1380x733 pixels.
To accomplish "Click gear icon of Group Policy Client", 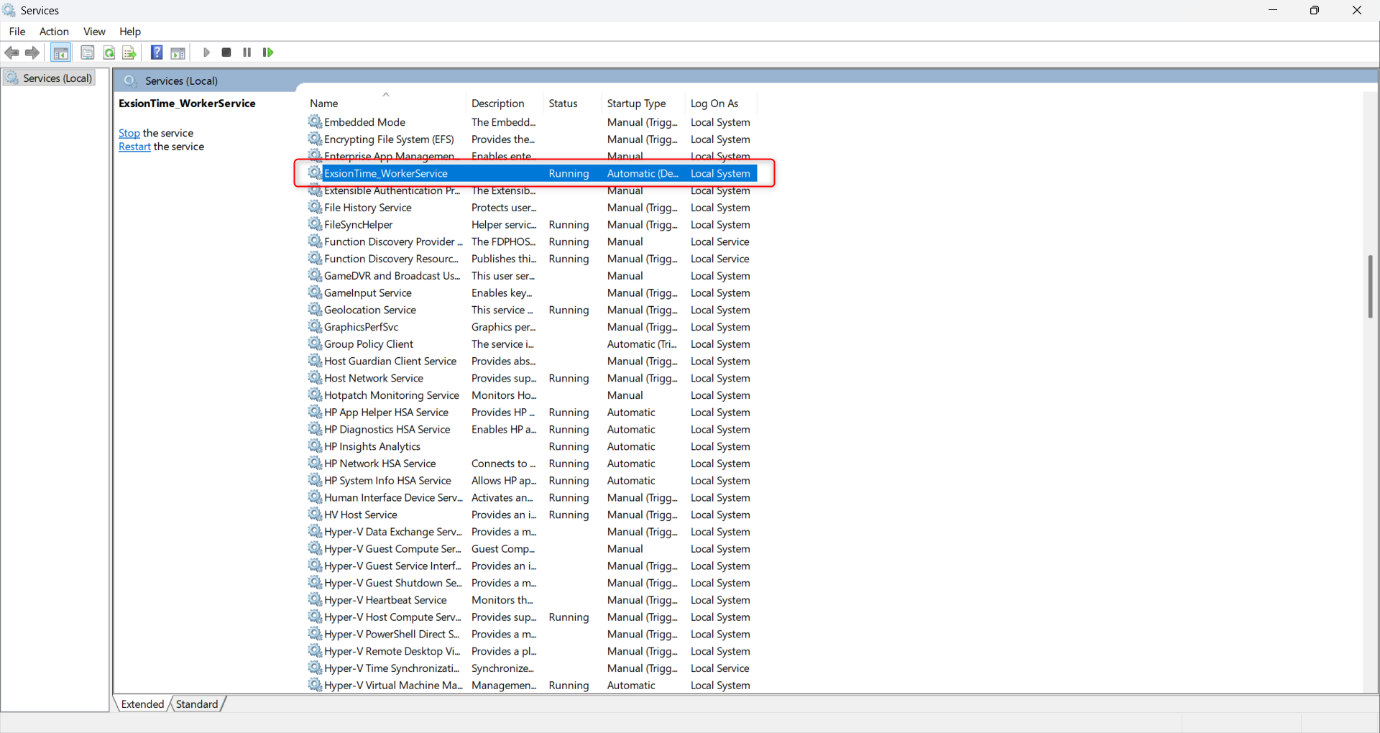I will [315, 344].
